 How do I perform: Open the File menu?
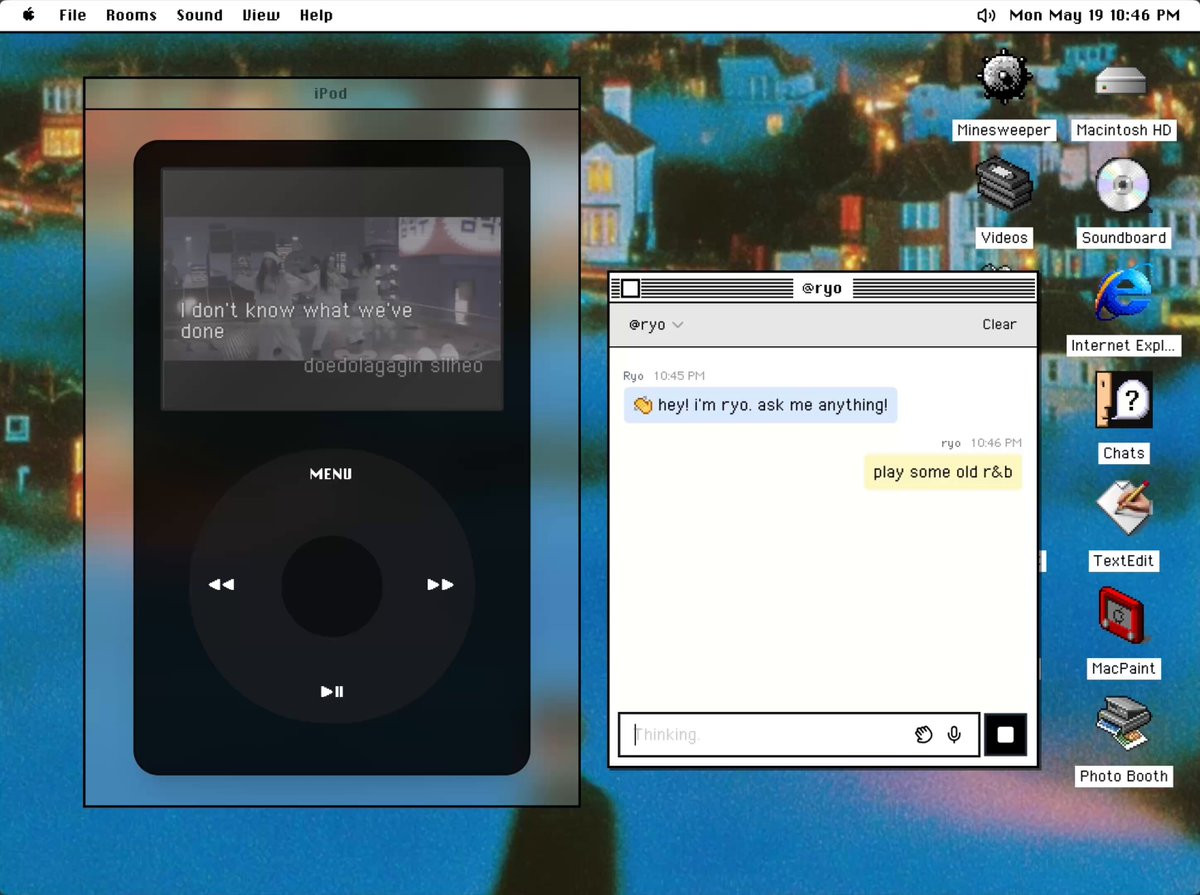click(x=72, y=15)
